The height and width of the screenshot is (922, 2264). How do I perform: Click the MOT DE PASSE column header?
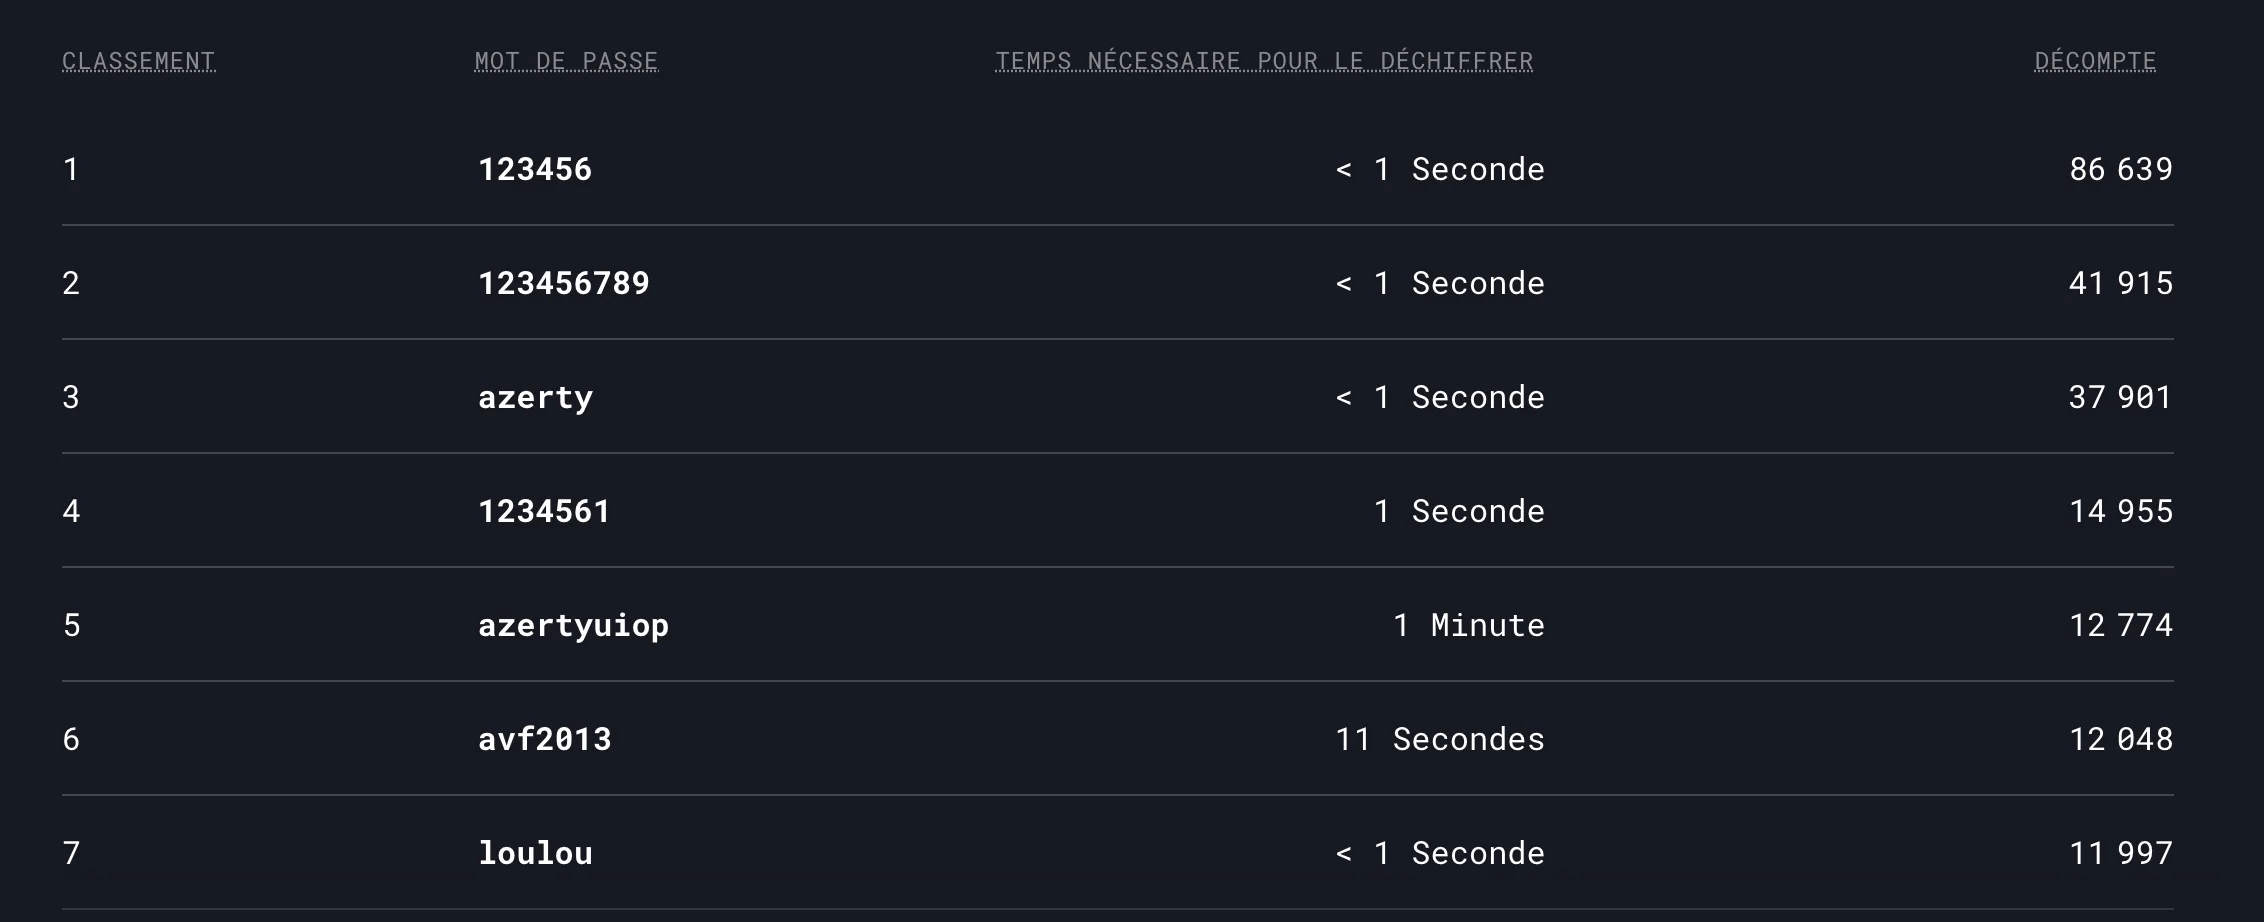(x=566, y=61)
